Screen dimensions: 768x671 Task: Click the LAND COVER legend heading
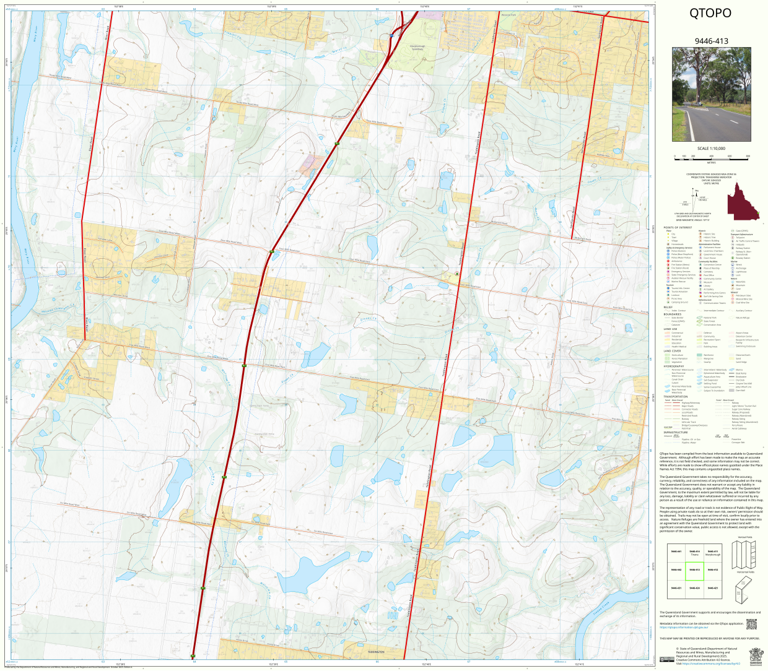coord(672,351)
